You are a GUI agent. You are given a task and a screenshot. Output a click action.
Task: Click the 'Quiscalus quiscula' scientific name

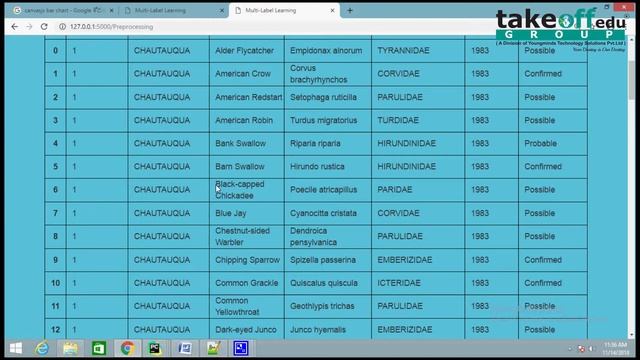[x=324, y=283]
